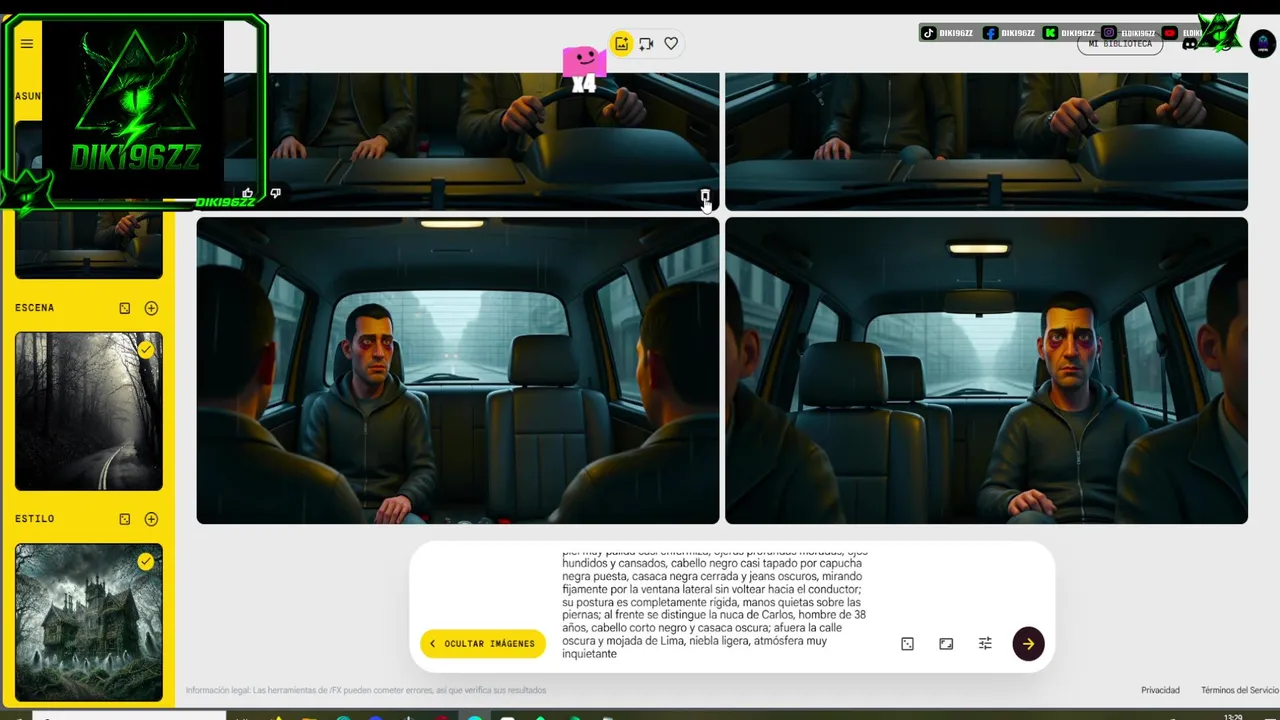Give thumbs up to the generated image
This screenshot has height=720, width=1280.
tap(248, 193)
